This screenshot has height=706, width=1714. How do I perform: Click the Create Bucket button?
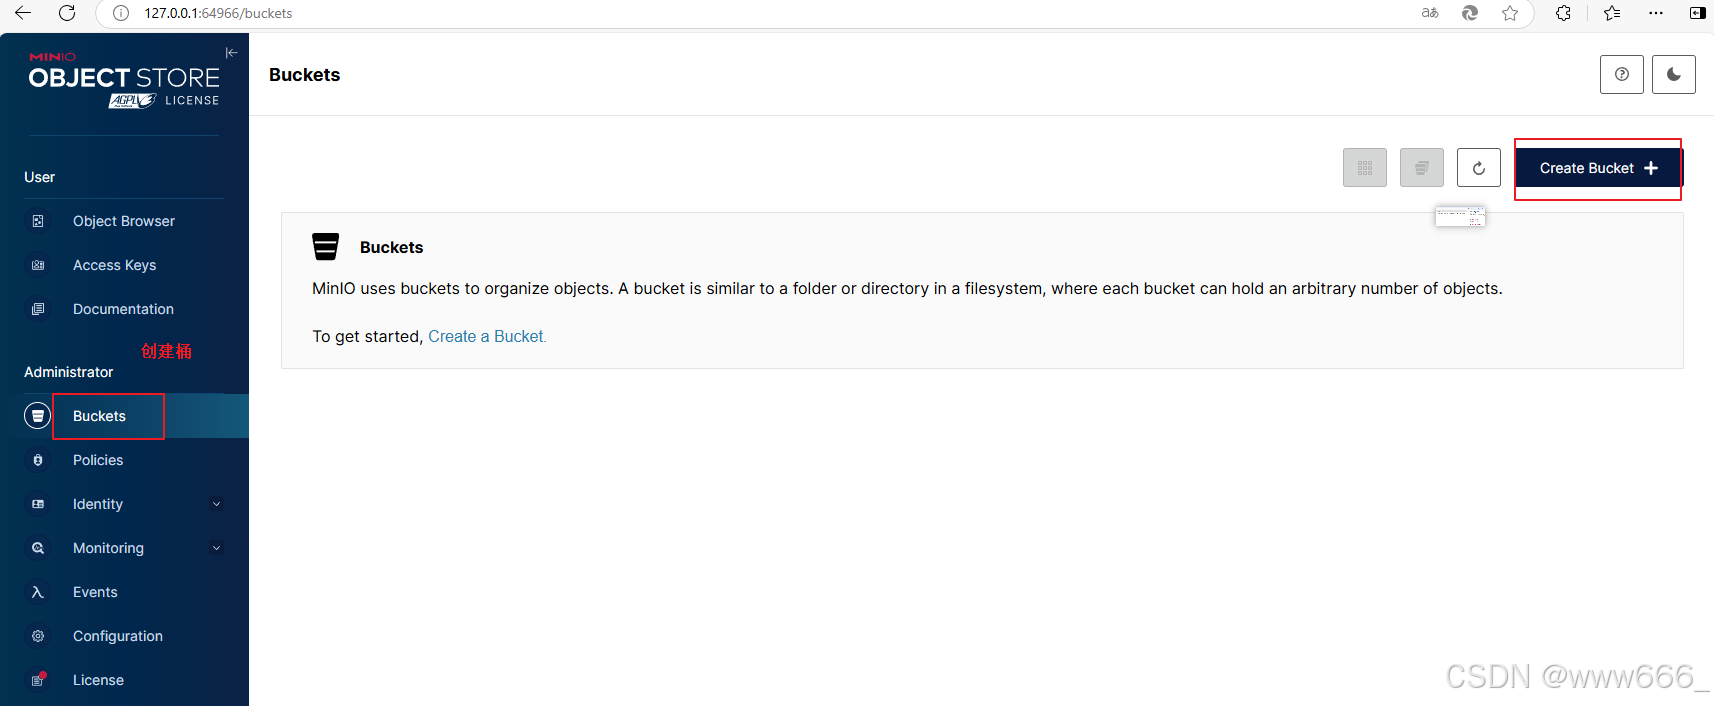coord(1599,168)
